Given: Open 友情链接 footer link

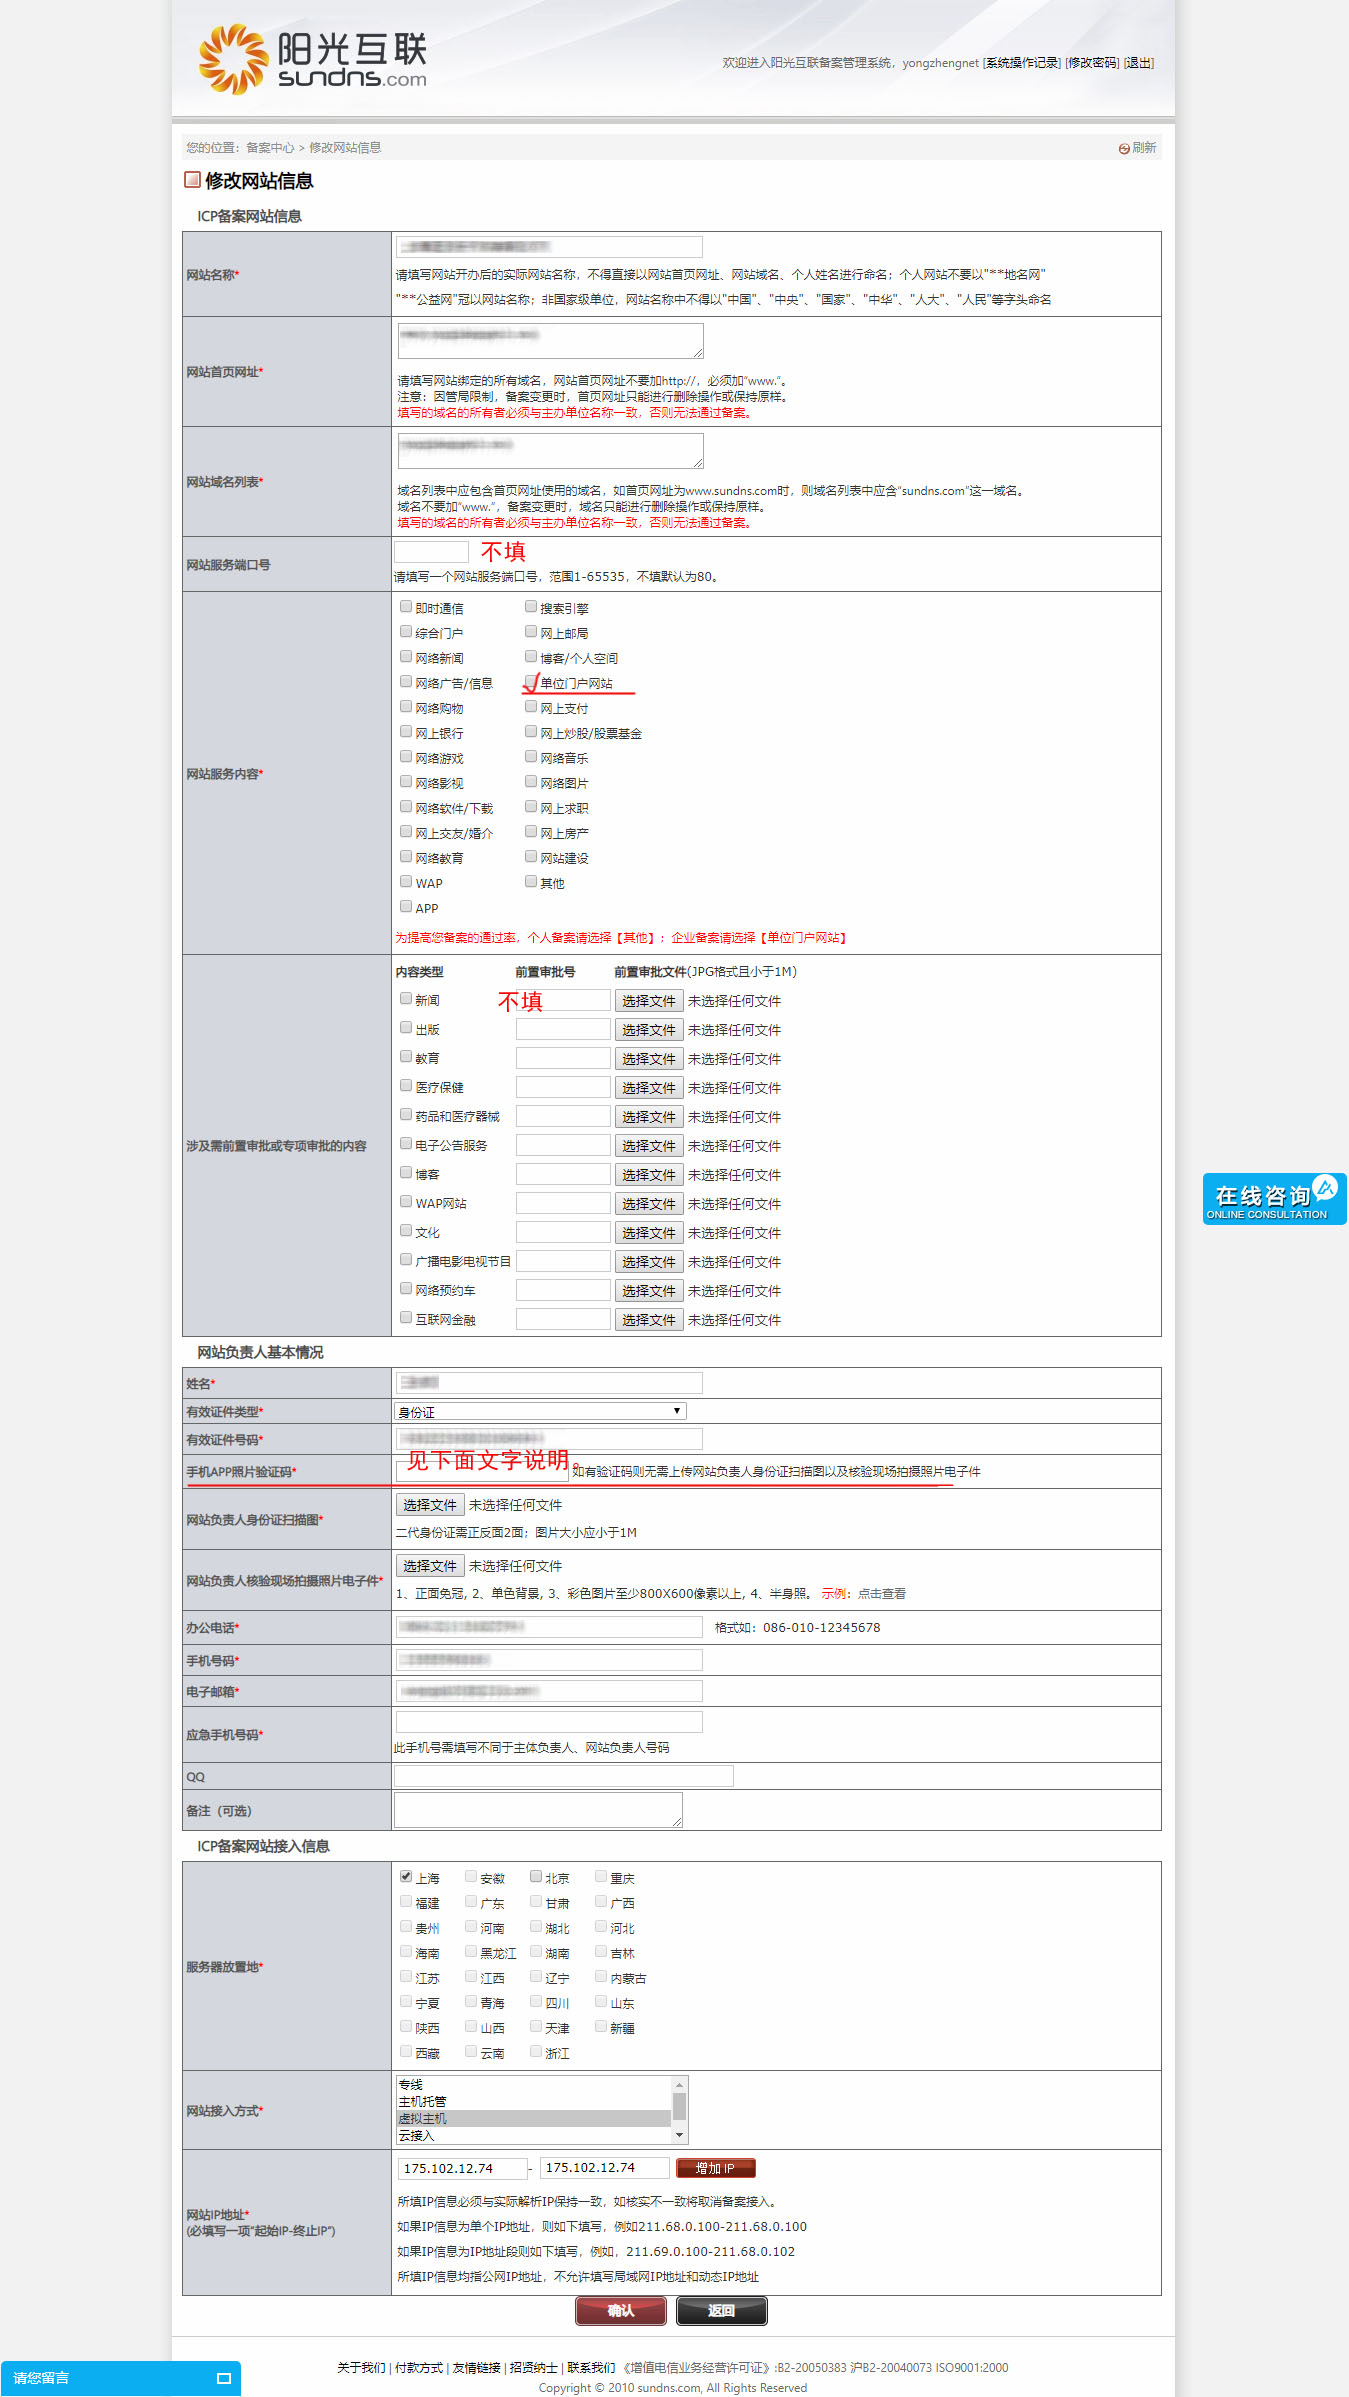Looking at the screenshot, I should [x=476, y=2367].
